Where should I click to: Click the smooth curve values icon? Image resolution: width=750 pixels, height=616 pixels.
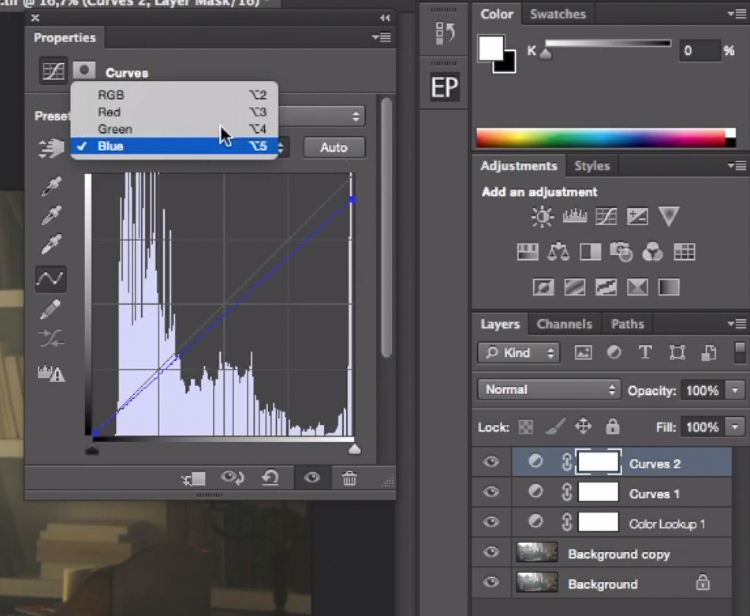pyautogui.click(x=51, y=339)
